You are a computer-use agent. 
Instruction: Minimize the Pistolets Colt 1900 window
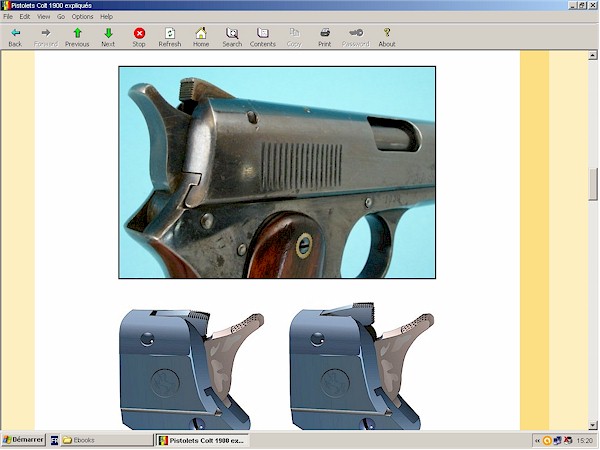pos(573,5)
